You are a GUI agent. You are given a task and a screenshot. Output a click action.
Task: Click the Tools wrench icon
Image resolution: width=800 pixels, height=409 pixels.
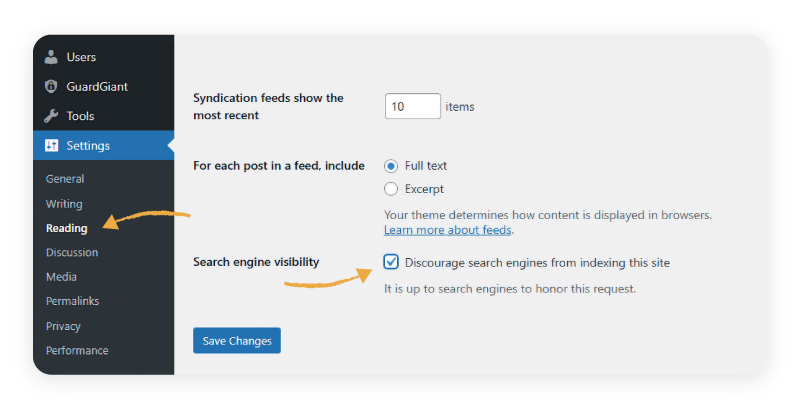tap(52, 116)
